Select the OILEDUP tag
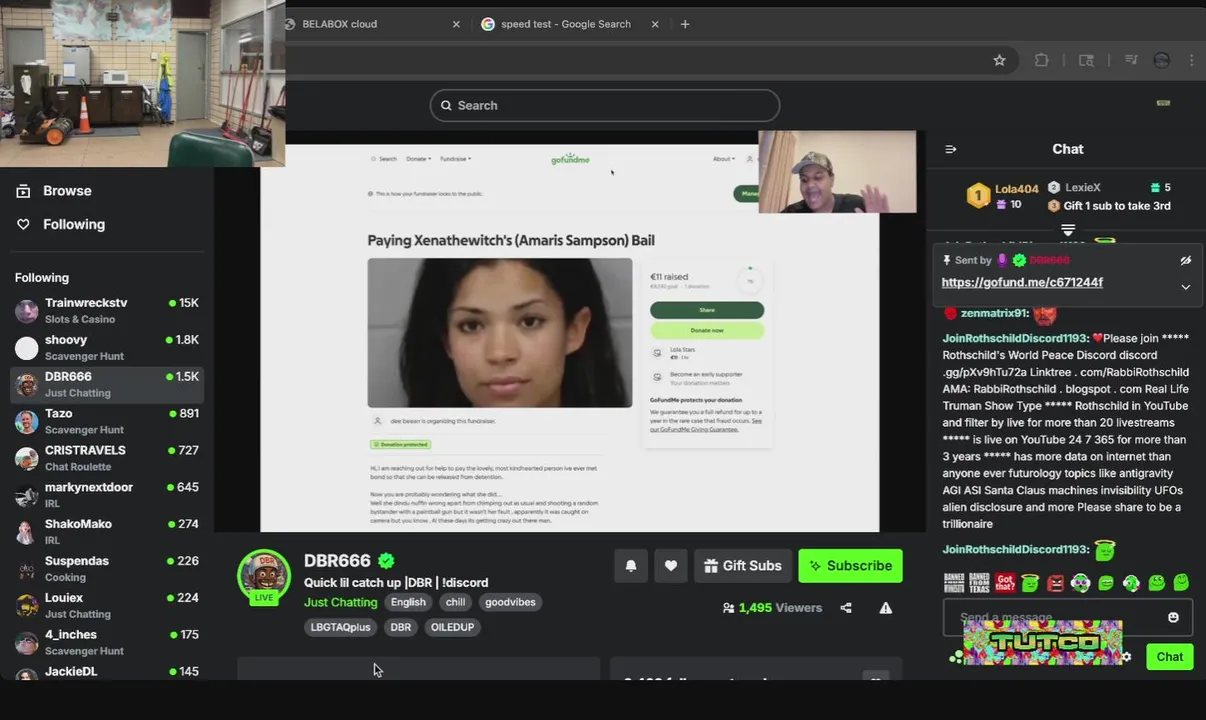The height and width of the screenshot is (720, 1206). click(x=452, y=627)
